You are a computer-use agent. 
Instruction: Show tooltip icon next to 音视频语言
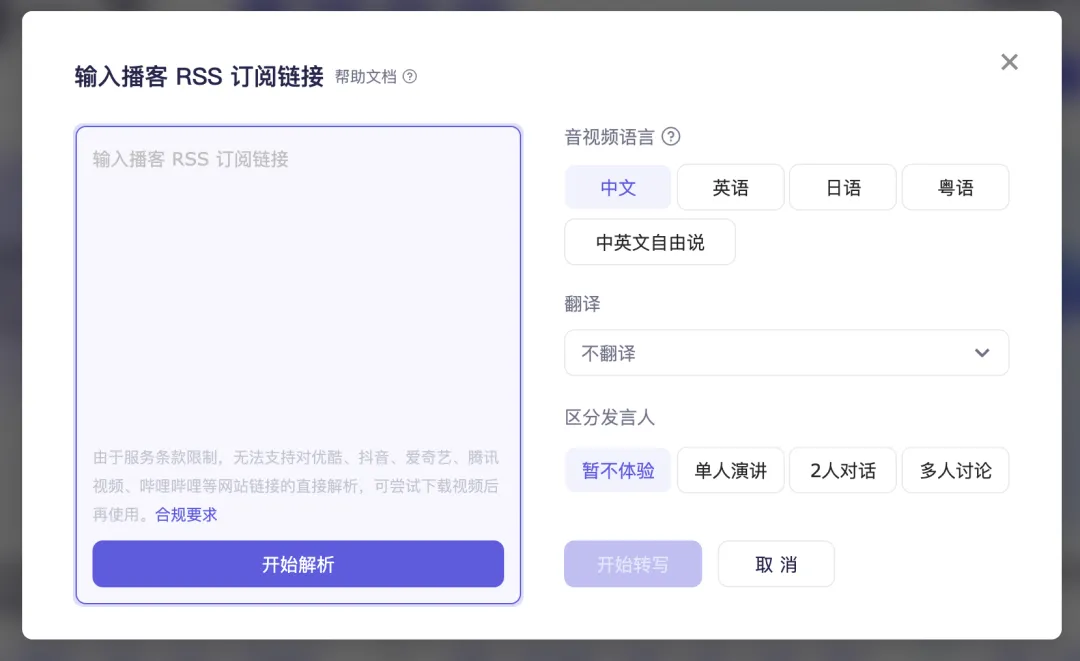671,136
